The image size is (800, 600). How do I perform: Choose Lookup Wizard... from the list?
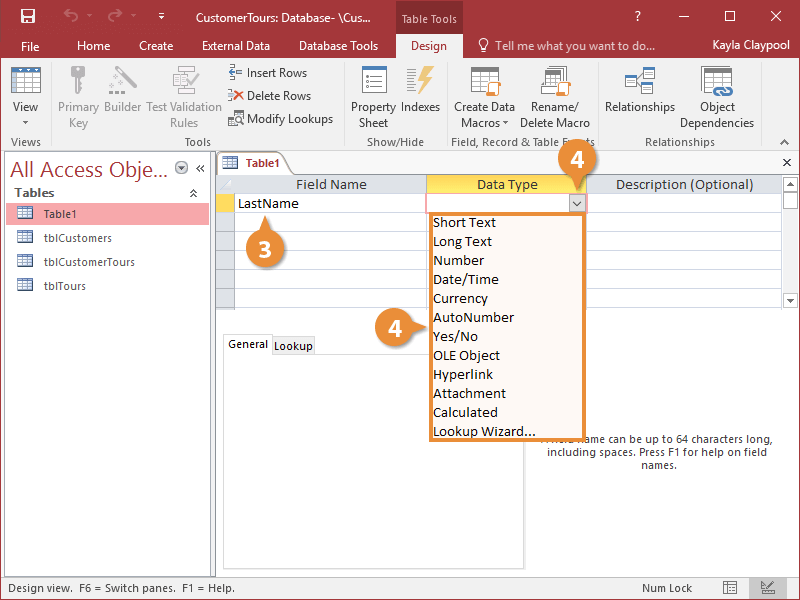click(x=507, y=431)
